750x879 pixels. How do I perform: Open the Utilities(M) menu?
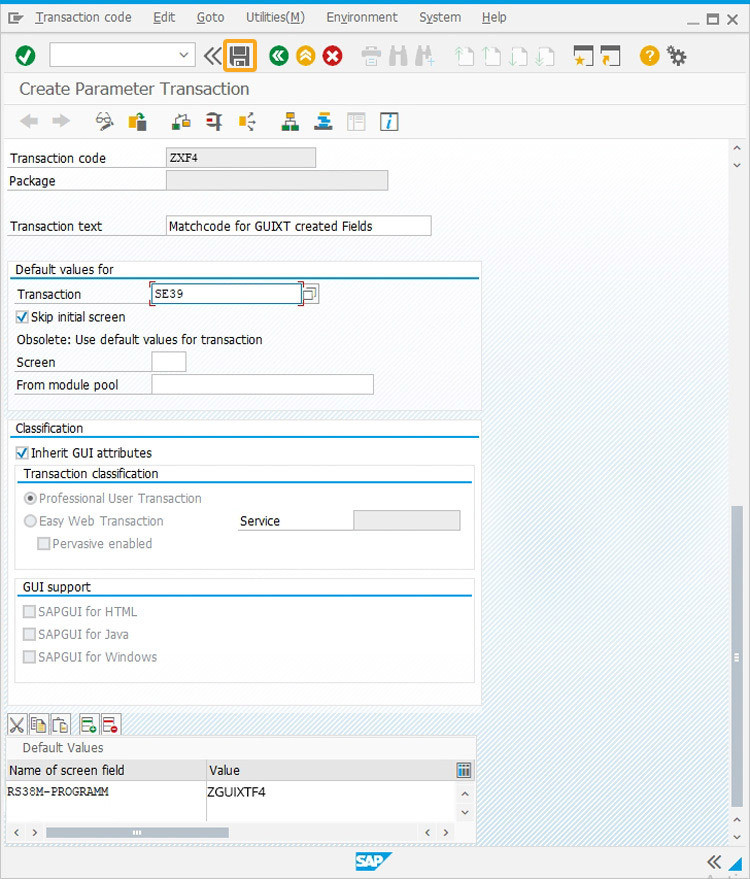coord(275,17)
